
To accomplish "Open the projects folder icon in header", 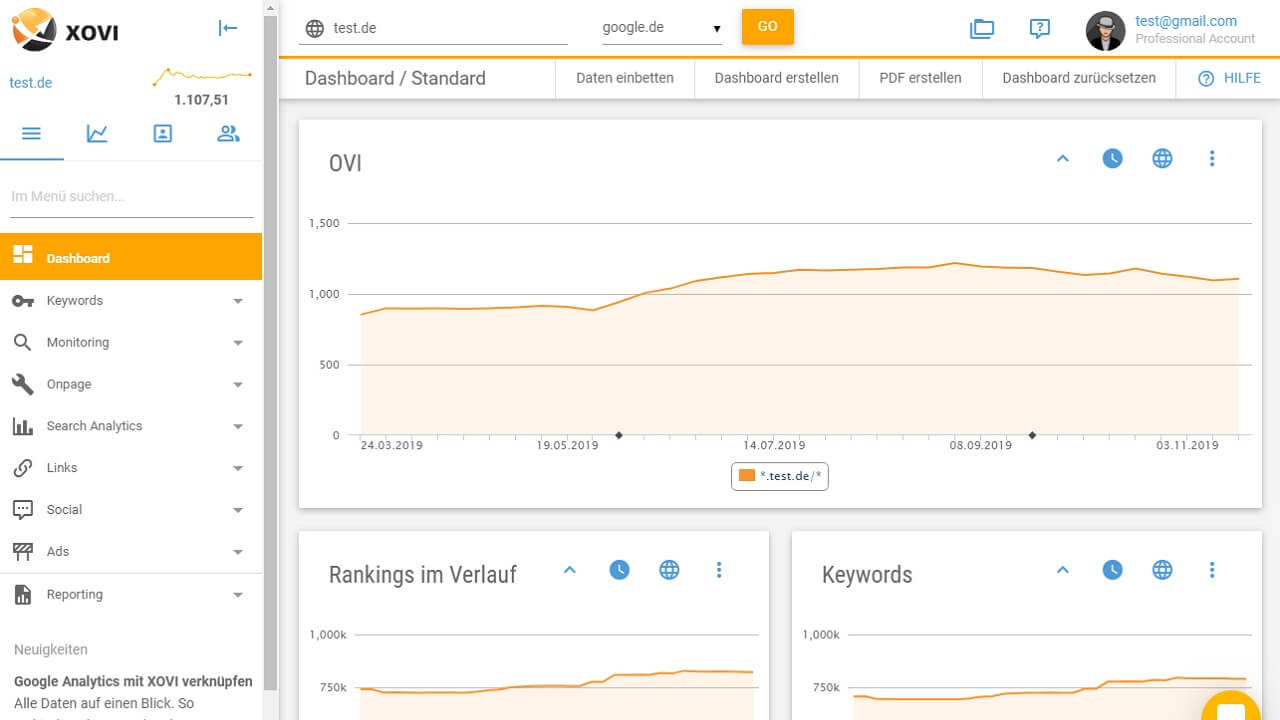I will tap(982, 29).
